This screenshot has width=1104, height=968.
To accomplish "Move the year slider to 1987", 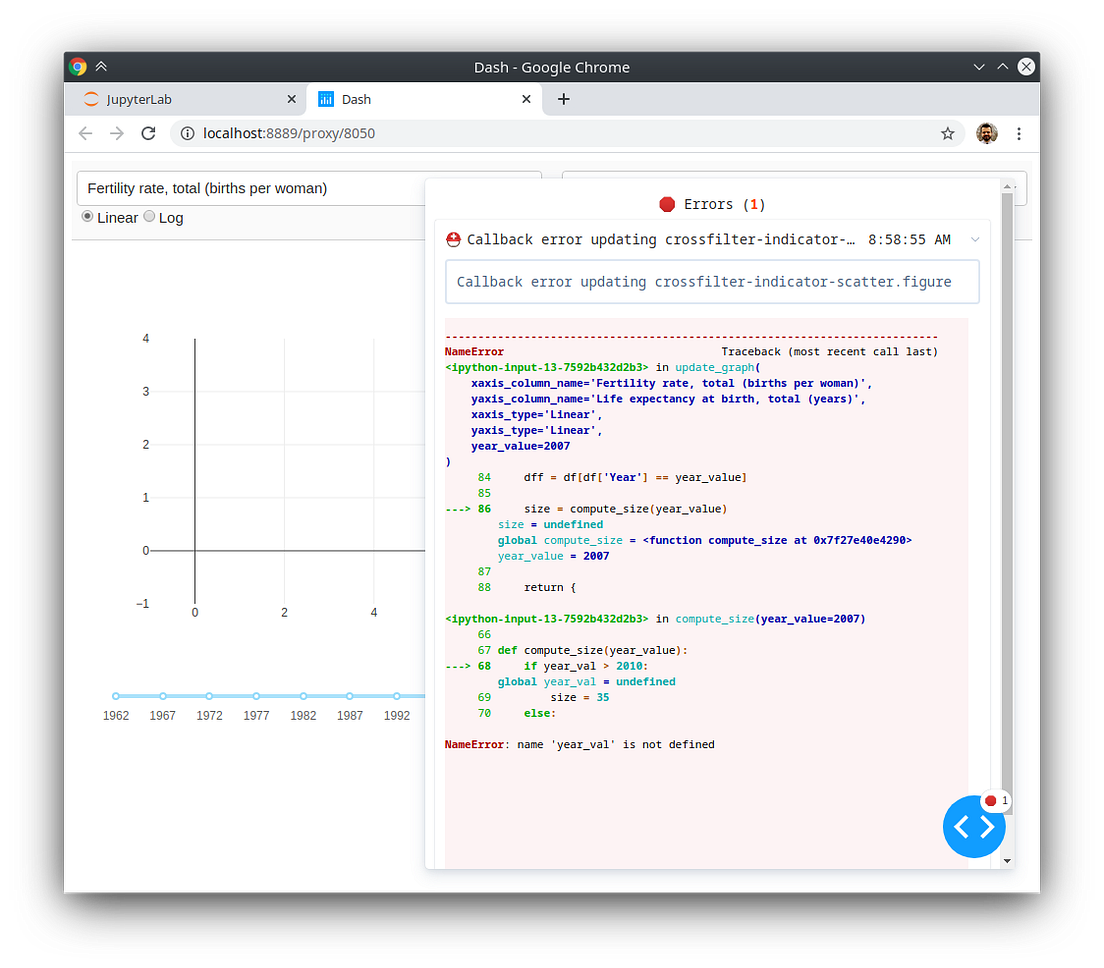I will click(x=350, y=694).
